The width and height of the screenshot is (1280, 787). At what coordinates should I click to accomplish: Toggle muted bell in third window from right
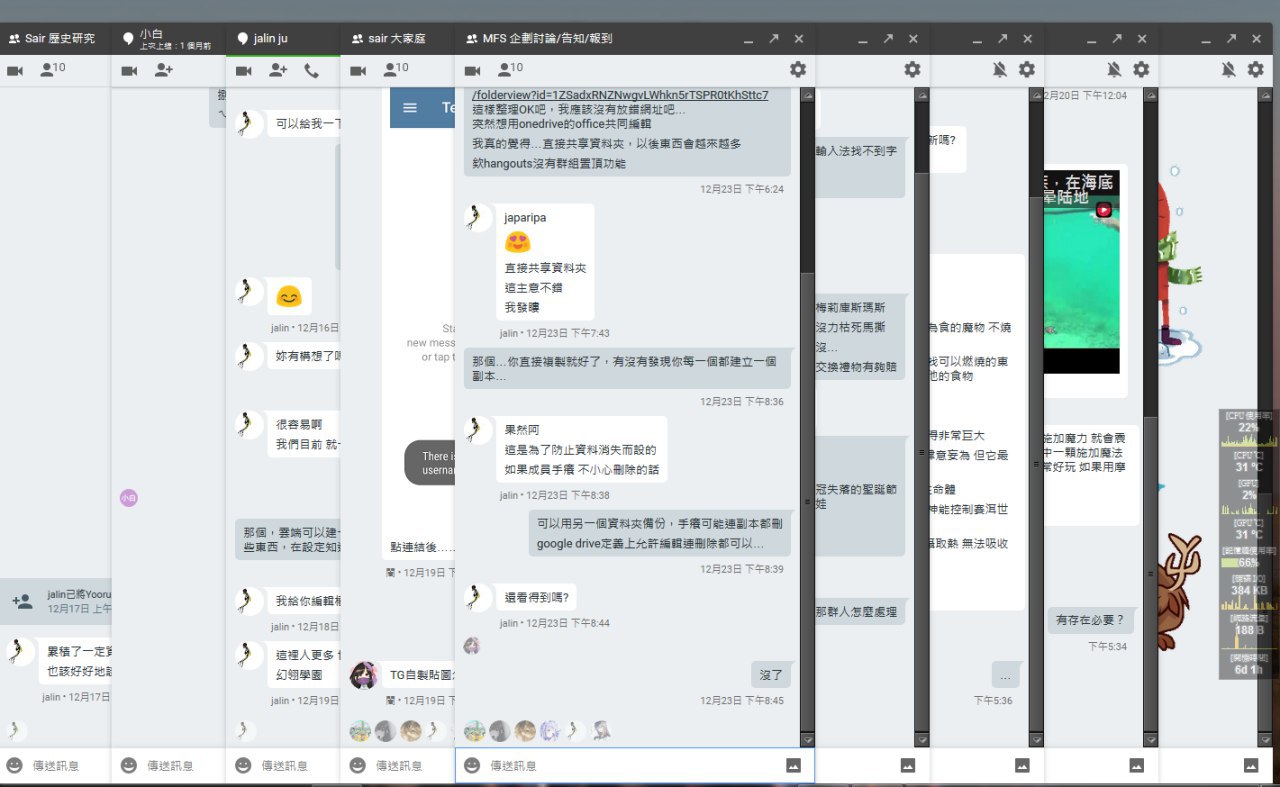pos(999,70)
